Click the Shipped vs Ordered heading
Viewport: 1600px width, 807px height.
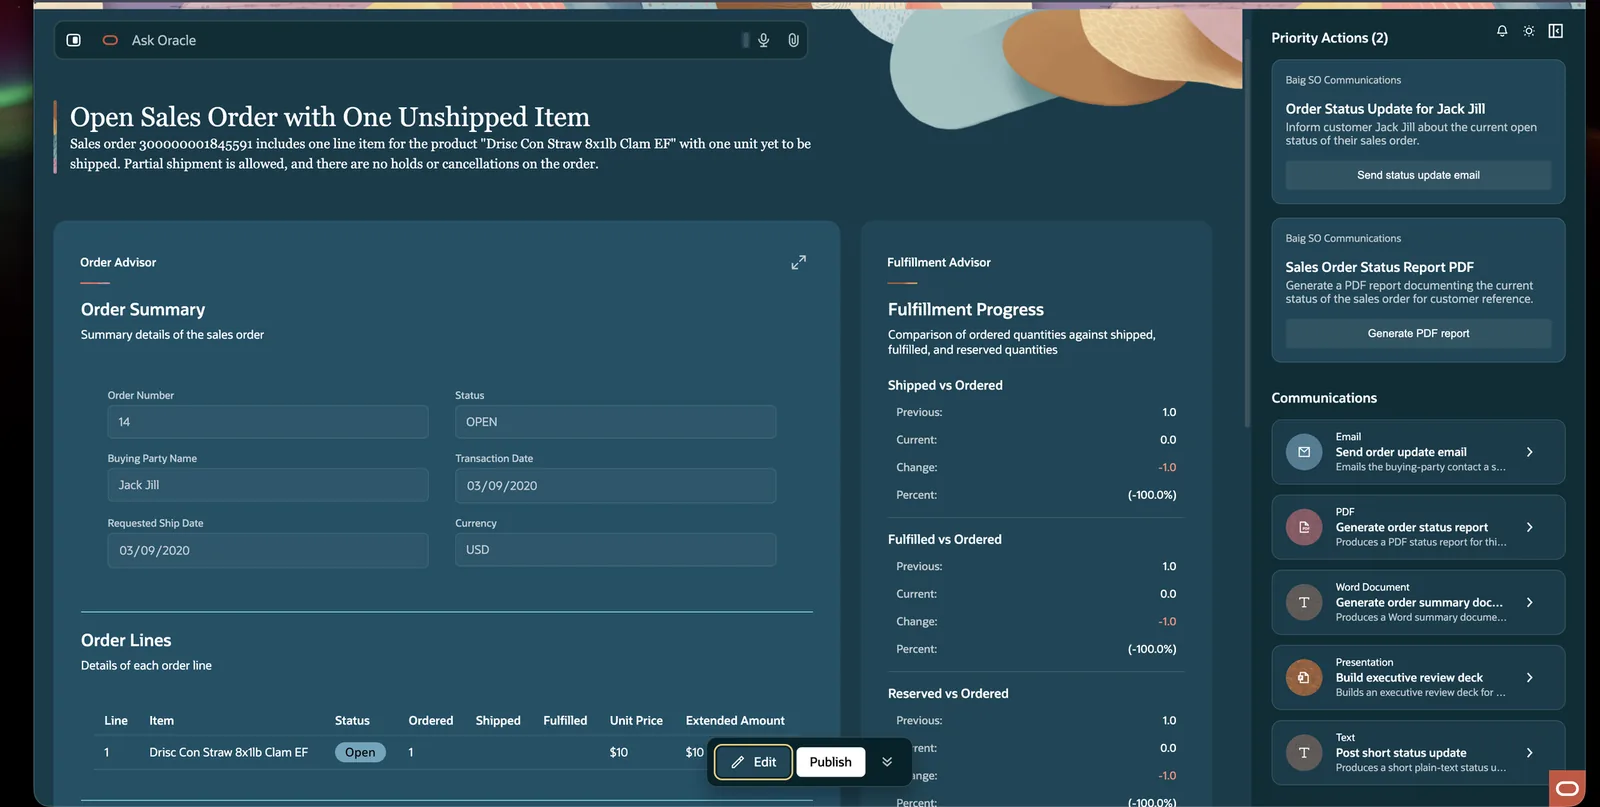click(945, 385)
